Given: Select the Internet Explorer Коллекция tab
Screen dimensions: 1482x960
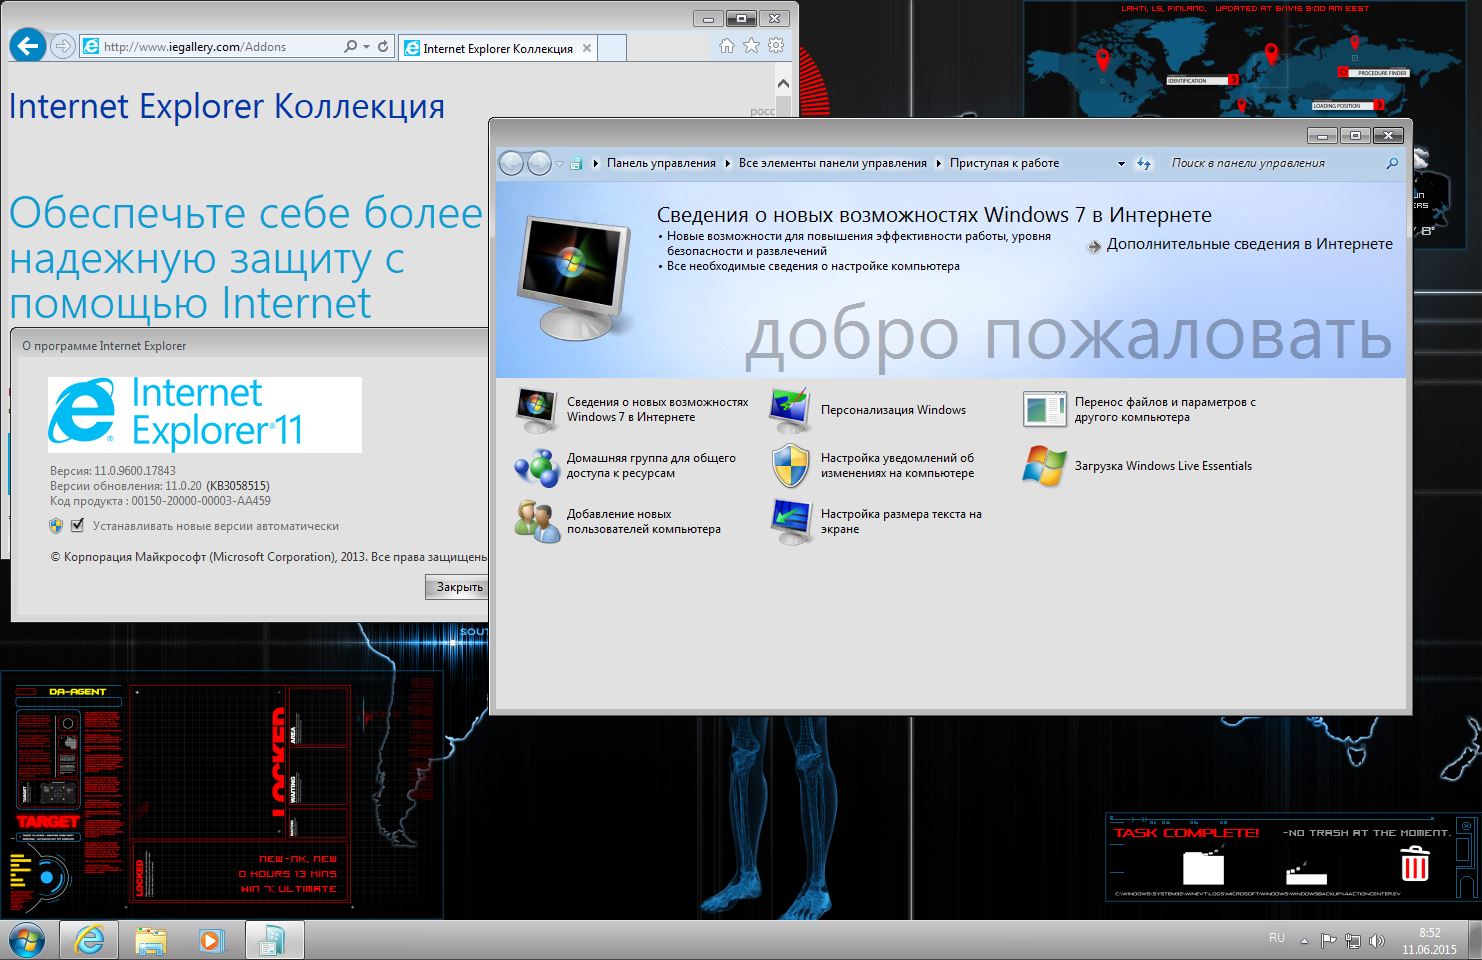Looking at the screenshot, I should point(498,48).
